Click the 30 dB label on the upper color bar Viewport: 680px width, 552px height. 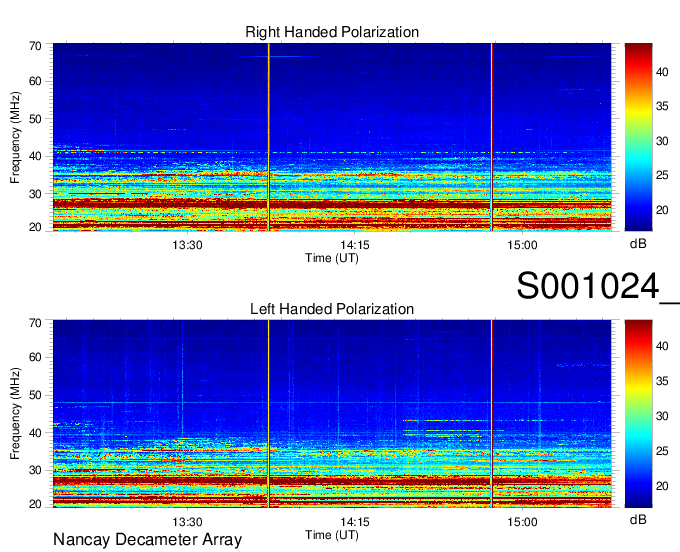pos(662,141)
